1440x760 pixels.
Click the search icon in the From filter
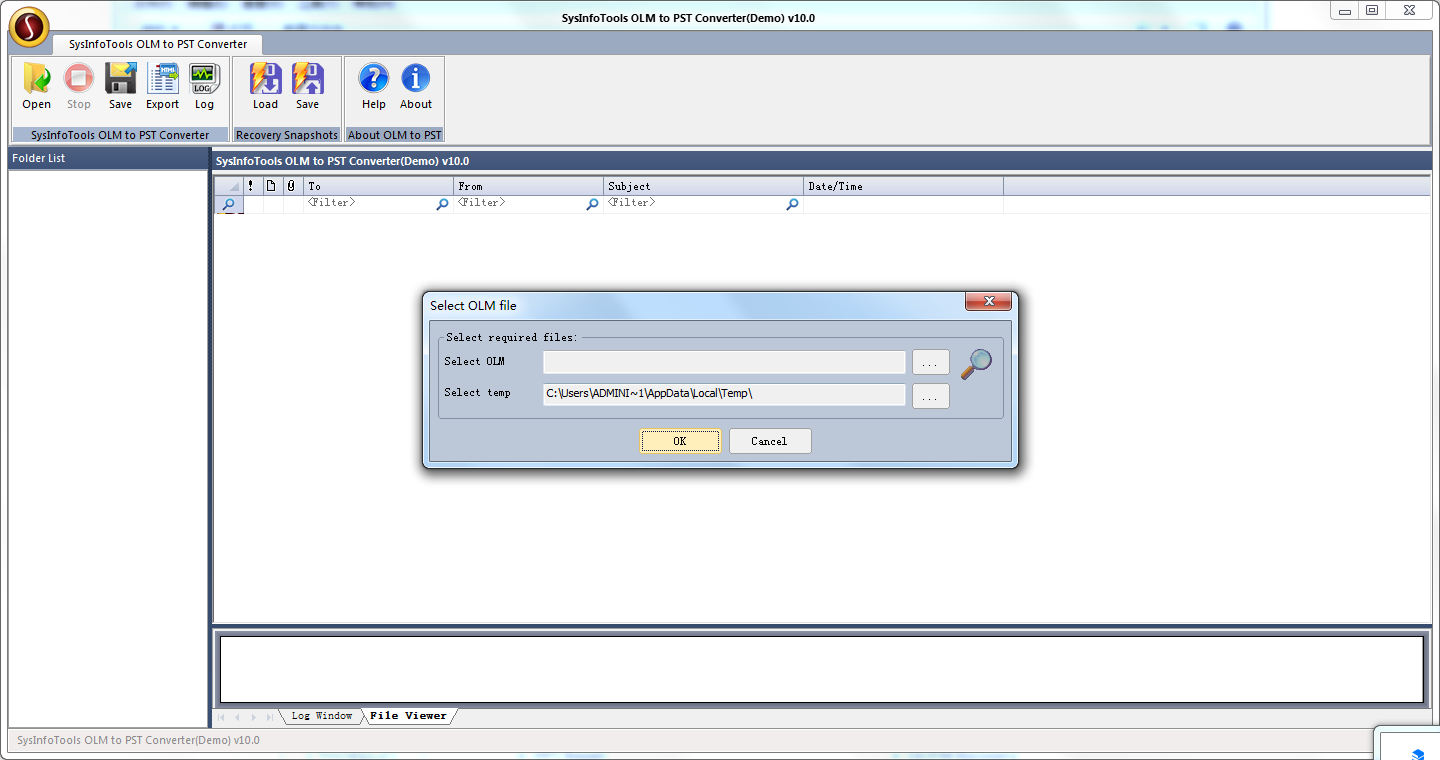(593, 204)
